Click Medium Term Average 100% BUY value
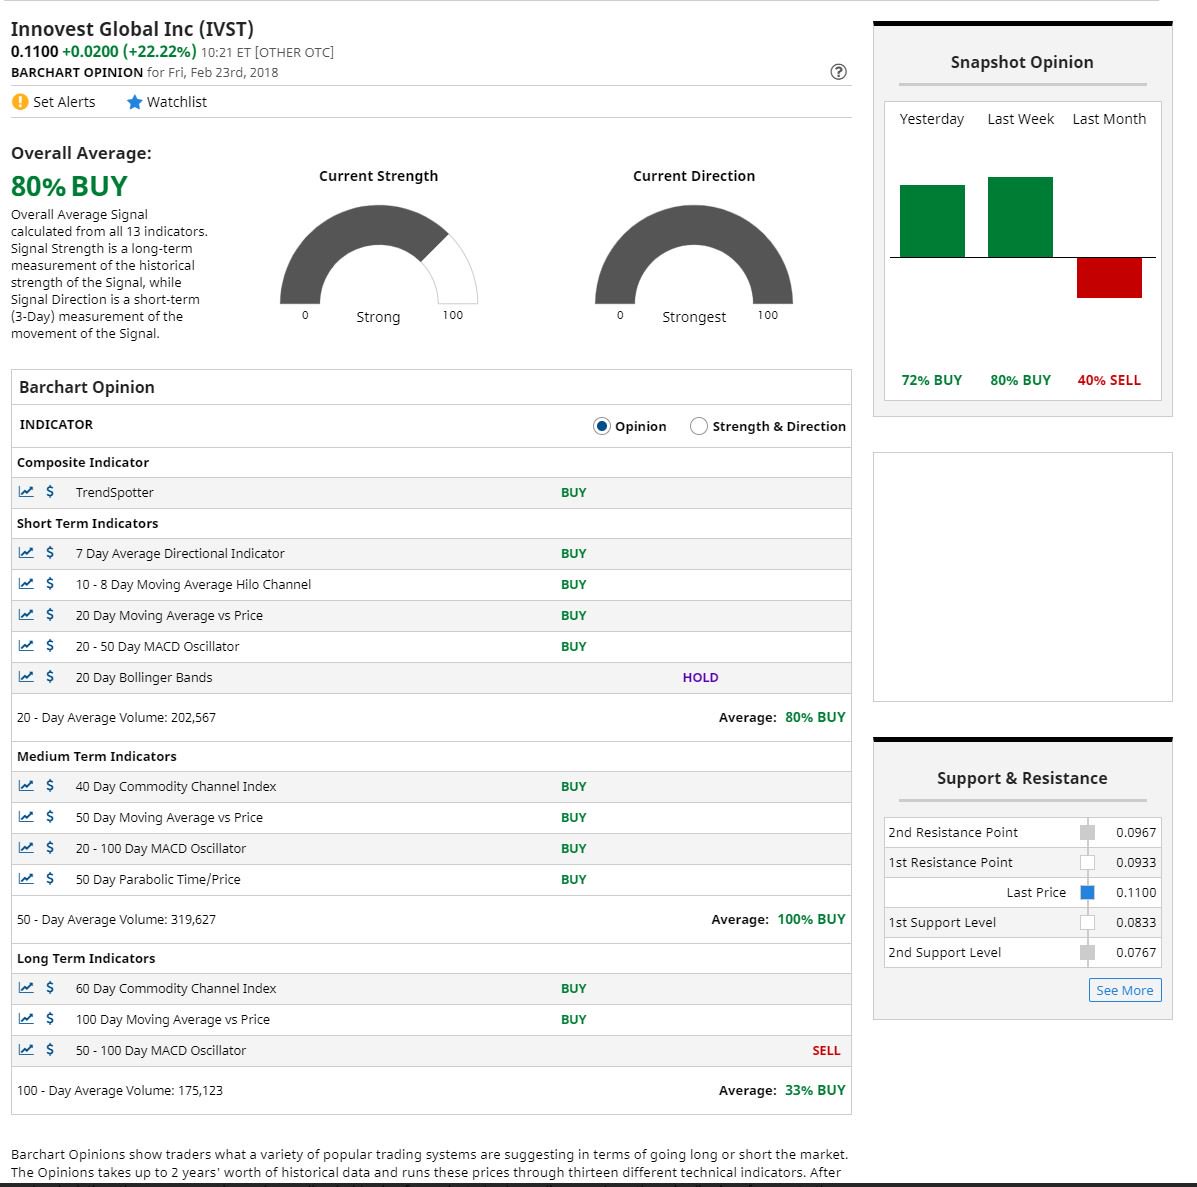Image resolution: width=1197 pixels, height=1187 pixels. (811, 919)
